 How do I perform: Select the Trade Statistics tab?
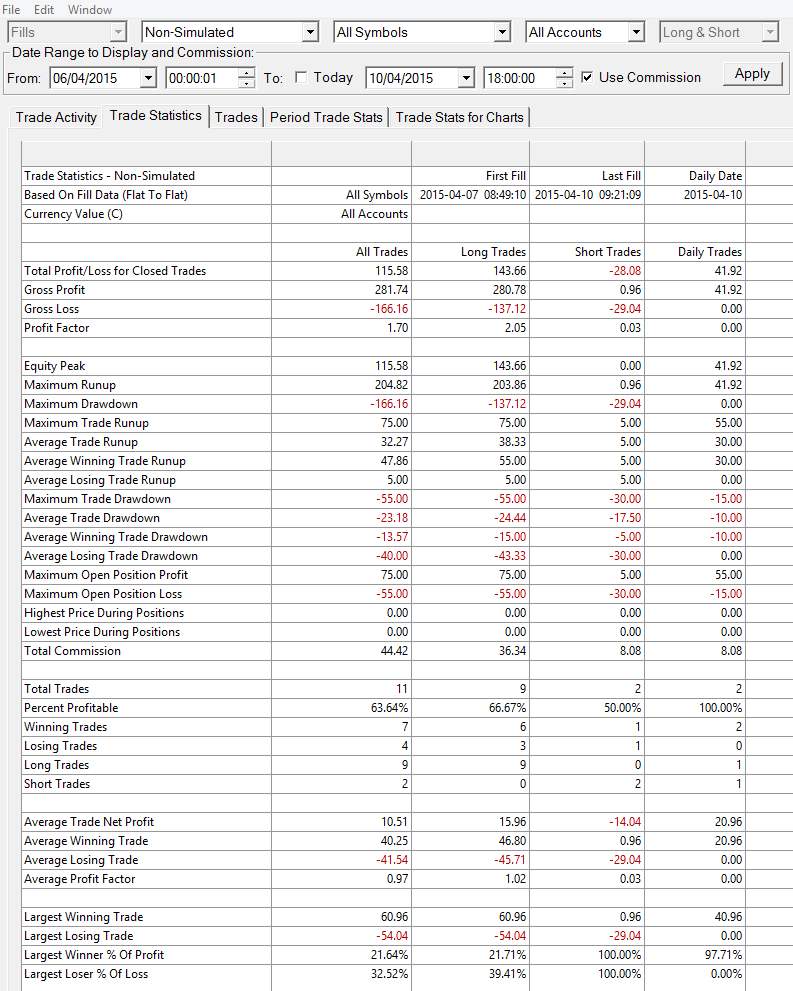coord(155,116)
